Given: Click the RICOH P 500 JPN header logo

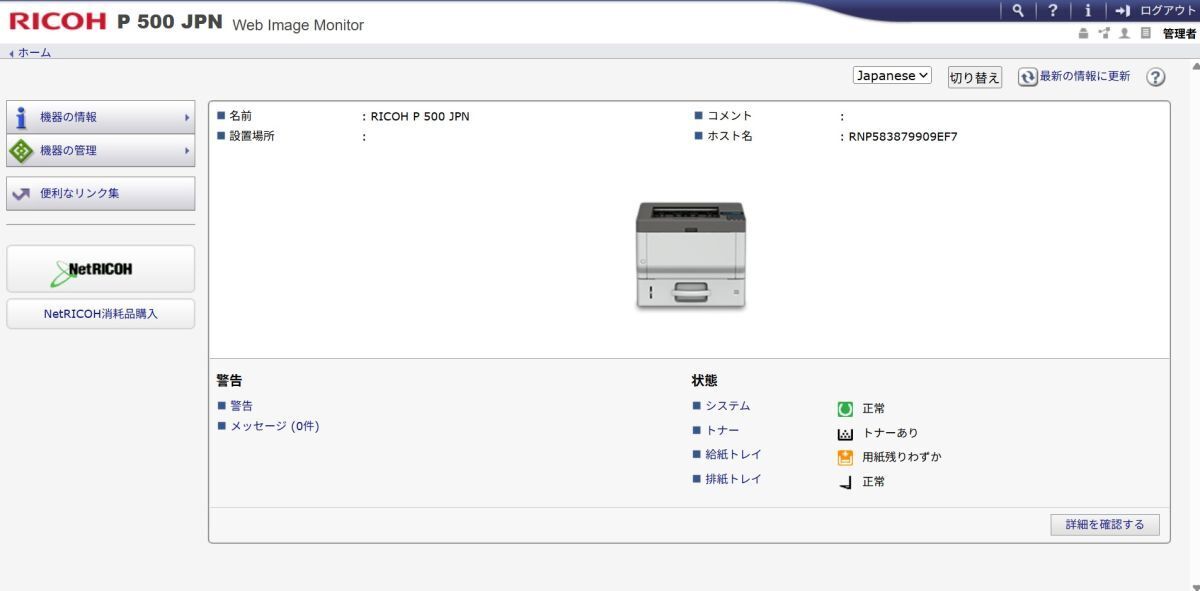Looking at the screenshot, I should tap(116, 21).
